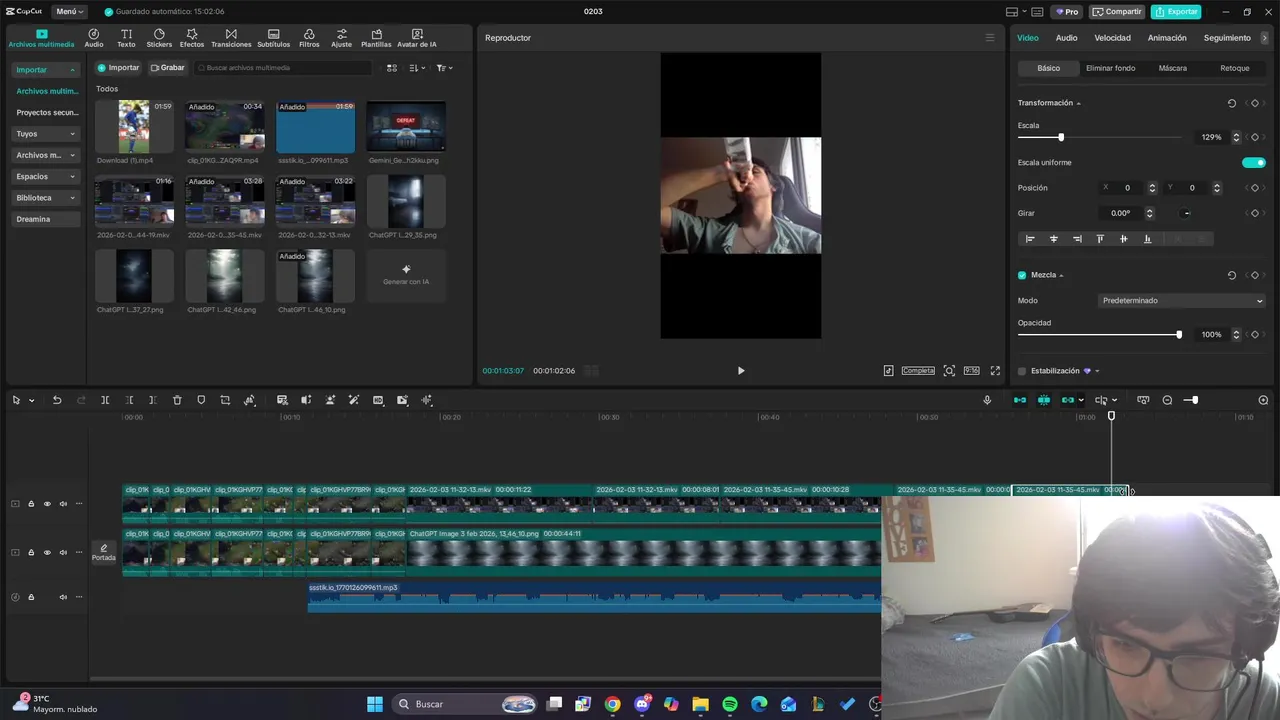Open the Audio media tab in top toolbar

click(x=94, y=38)
